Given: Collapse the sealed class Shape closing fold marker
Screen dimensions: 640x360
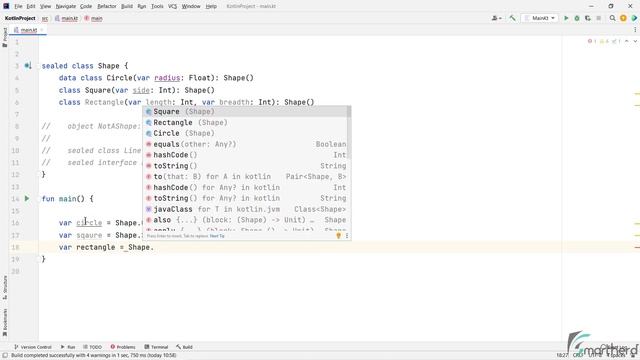Looking at the screenshot, I should pyautogui.click(x=40, y=174).
